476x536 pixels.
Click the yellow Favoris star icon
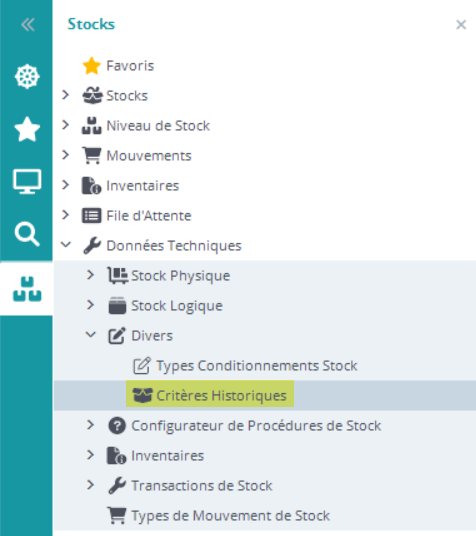pyautogui.click(x=91, y=66)
